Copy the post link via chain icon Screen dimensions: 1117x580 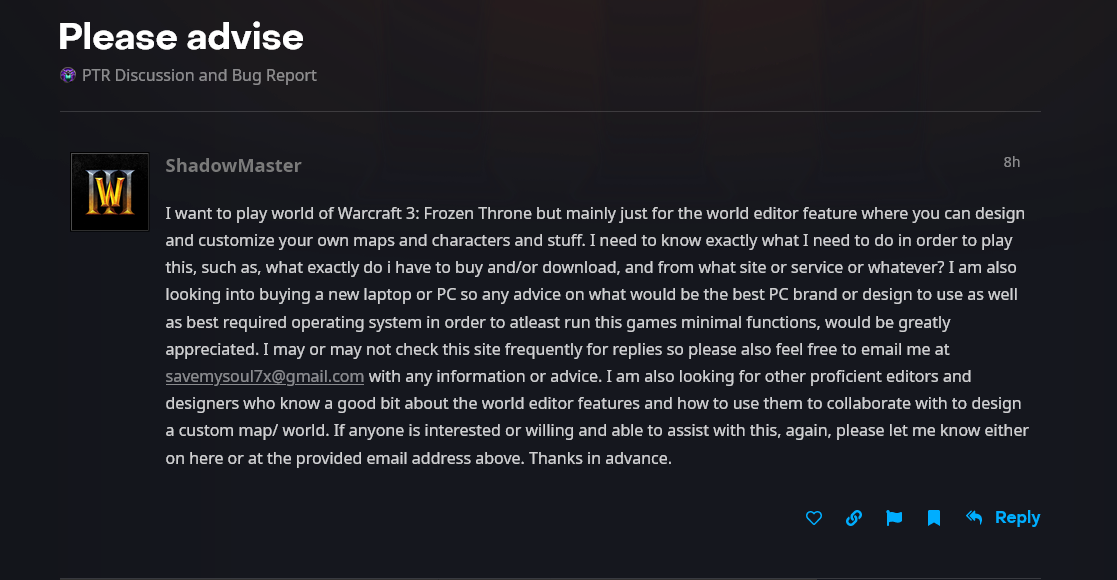(x=854, y=518)
